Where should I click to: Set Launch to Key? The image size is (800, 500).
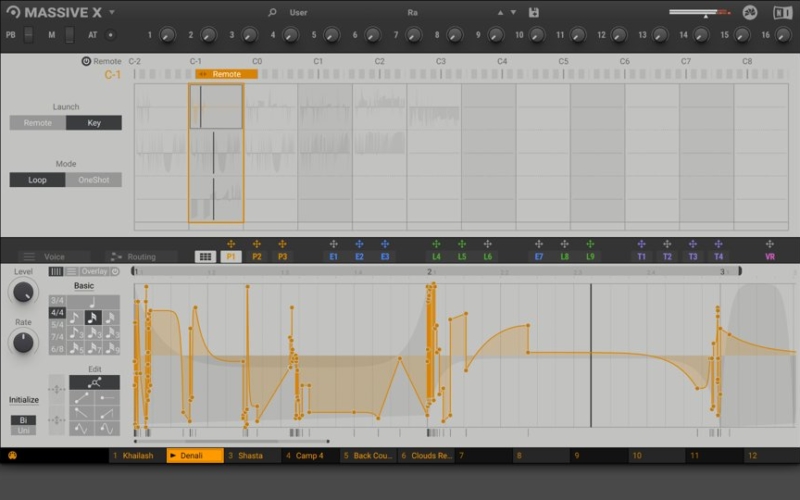[94, 122]
